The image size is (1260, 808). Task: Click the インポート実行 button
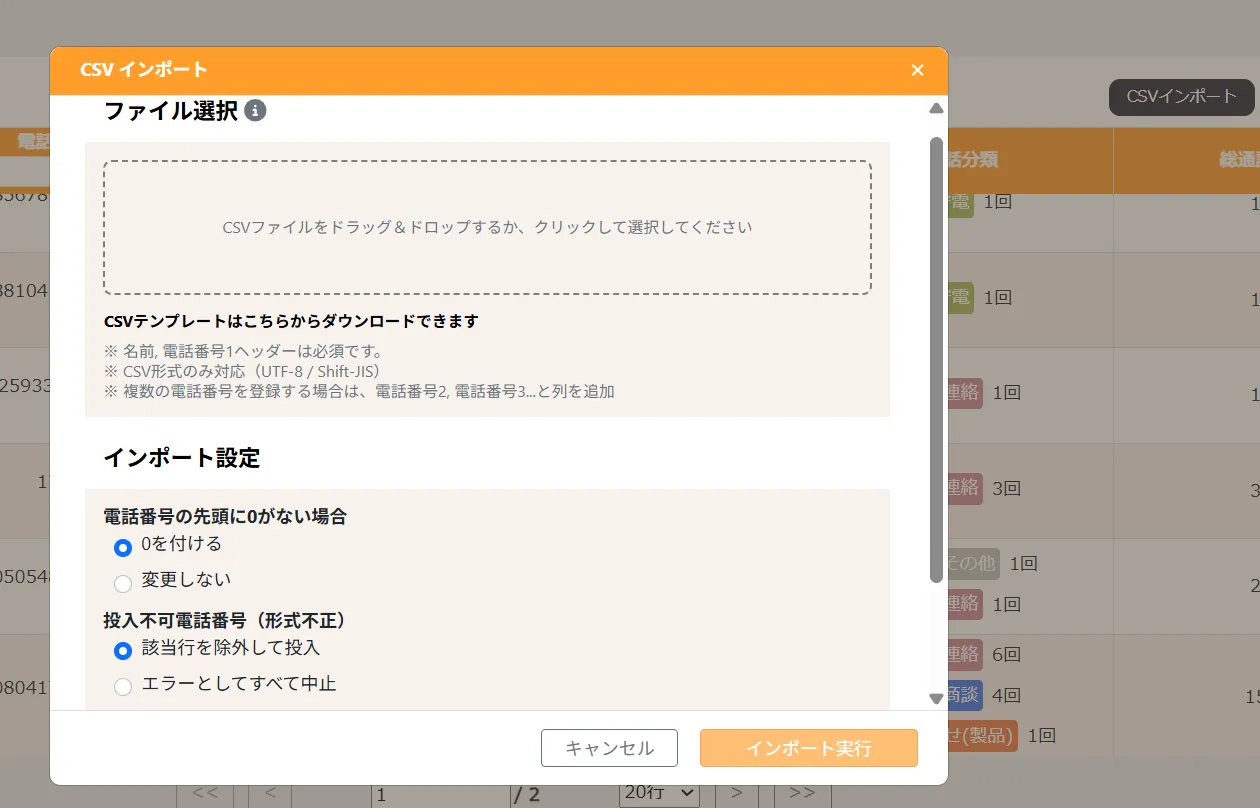pos(808,748)
